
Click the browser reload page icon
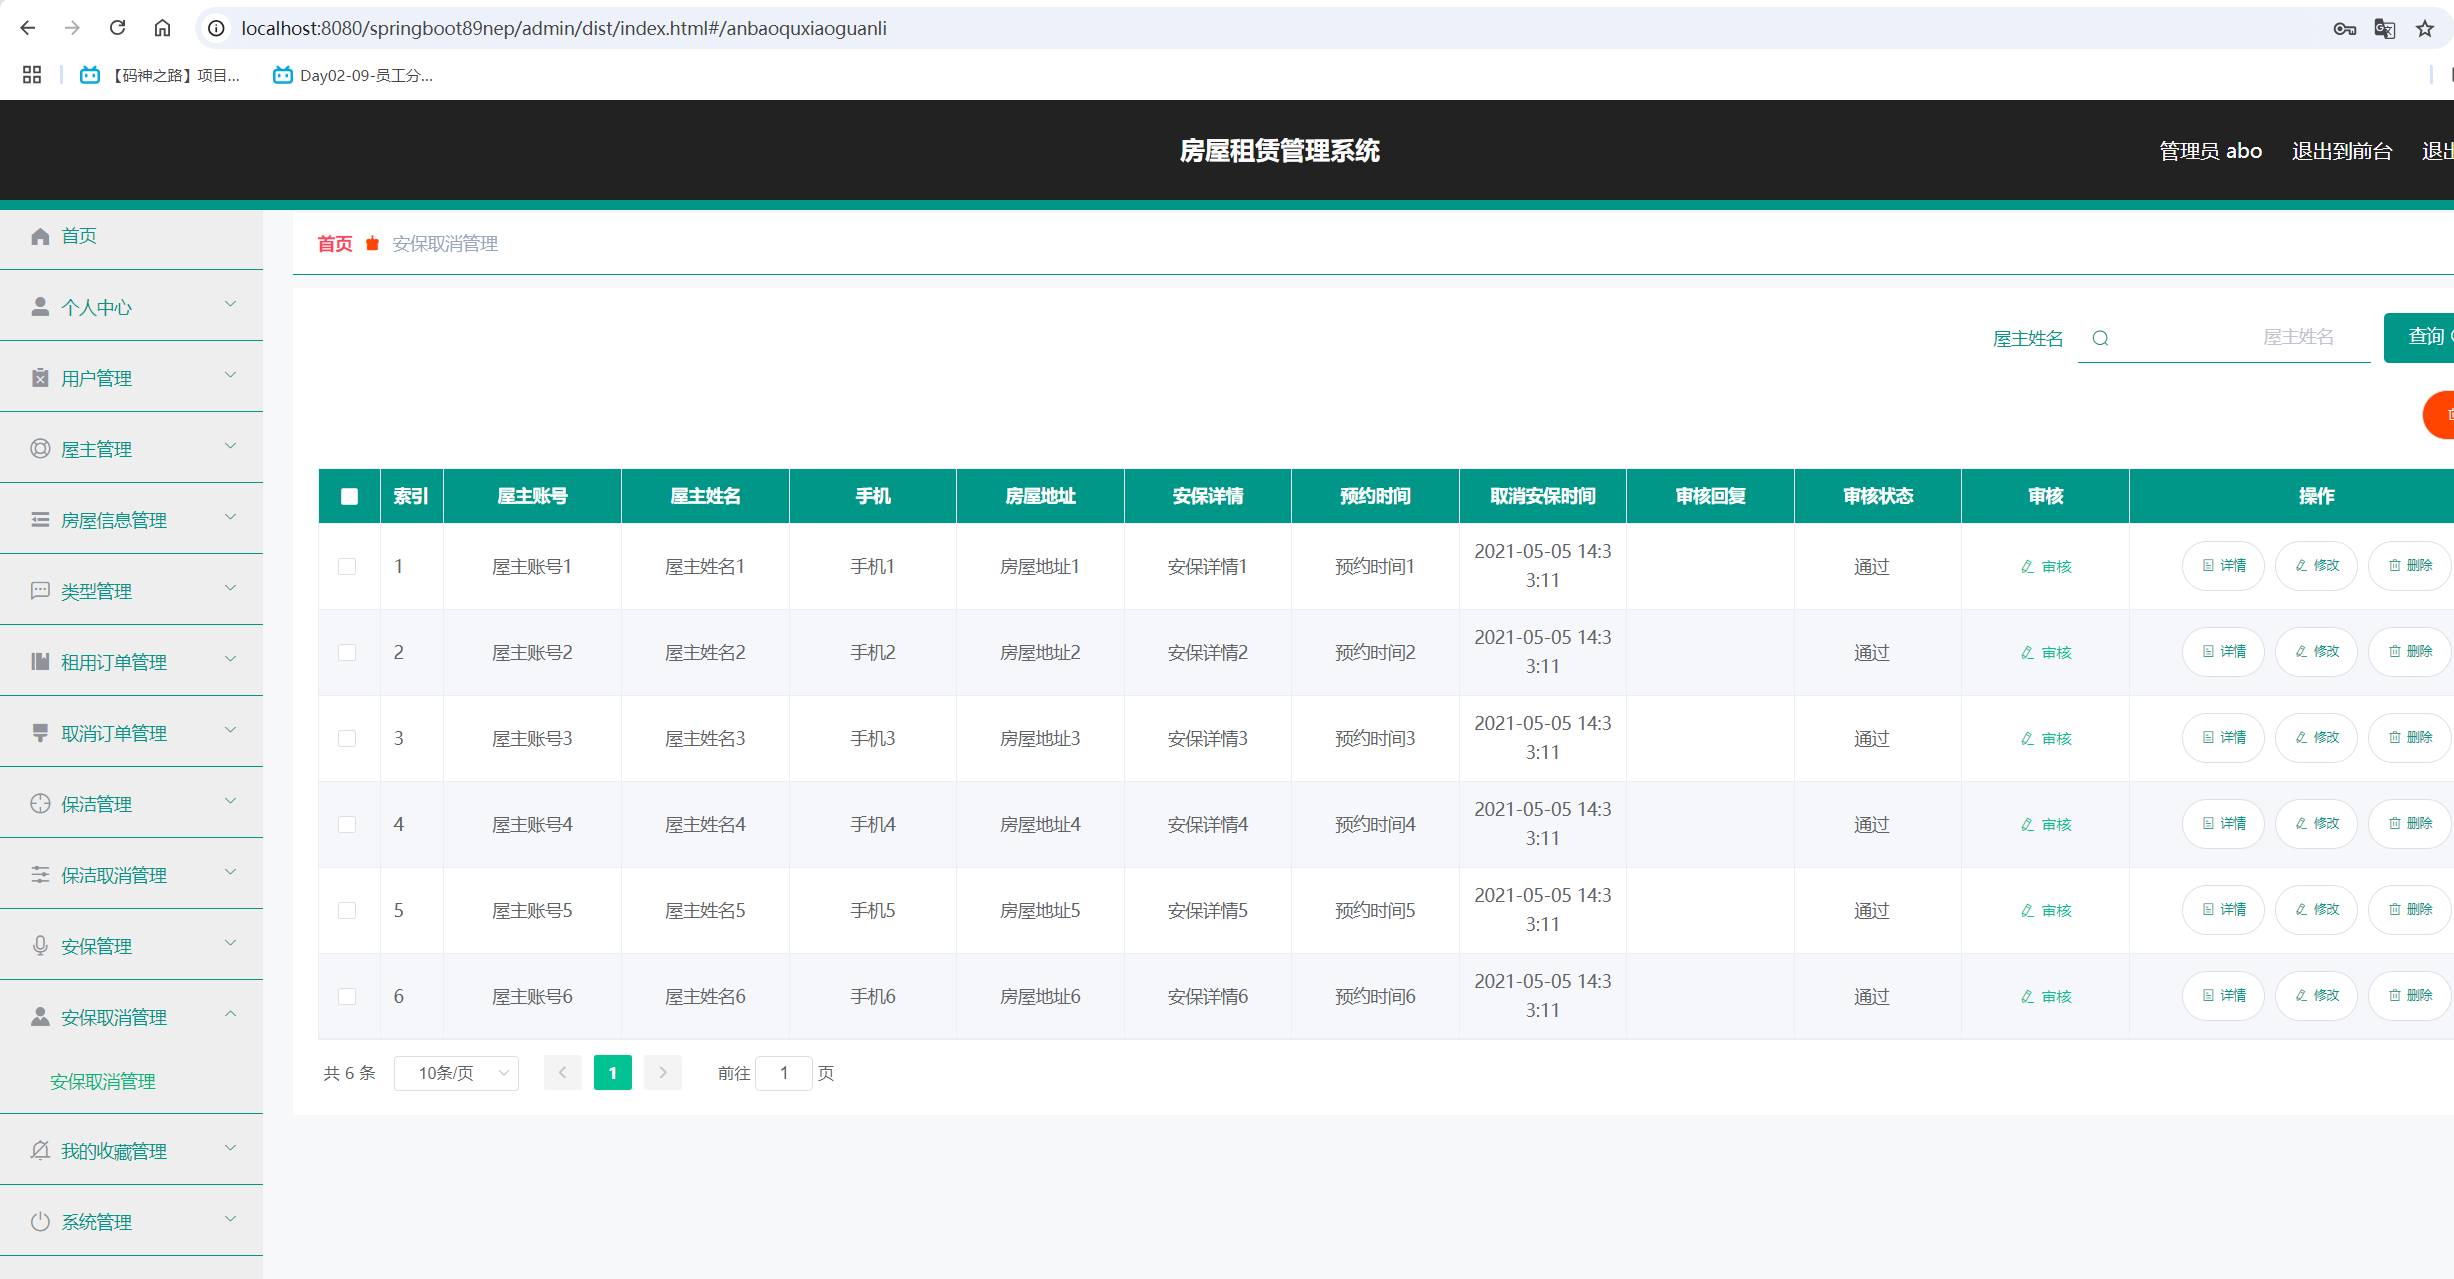tap(117, 28)
